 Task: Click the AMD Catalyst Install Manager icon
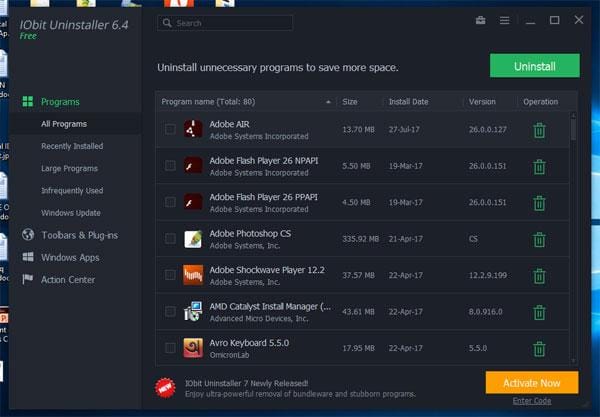193,311
